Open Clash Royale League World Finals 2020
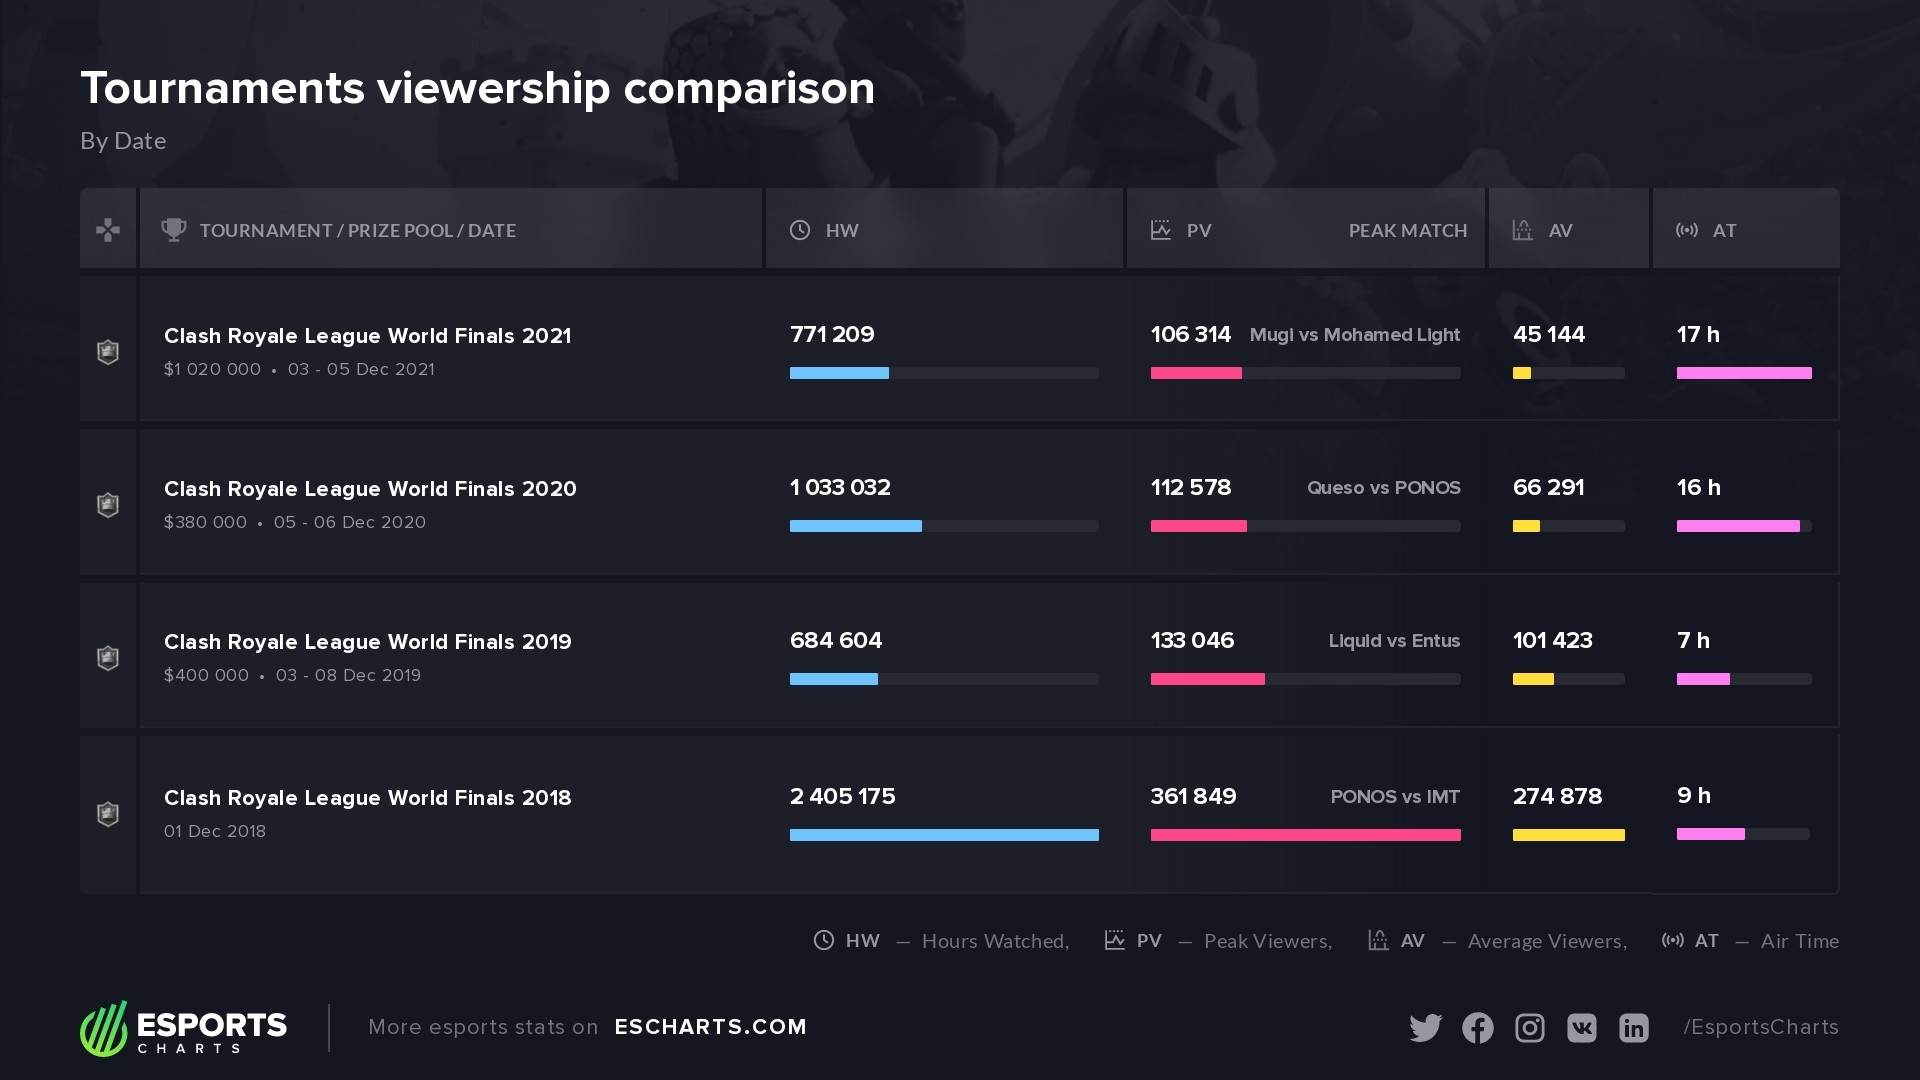 click(370, 489)
